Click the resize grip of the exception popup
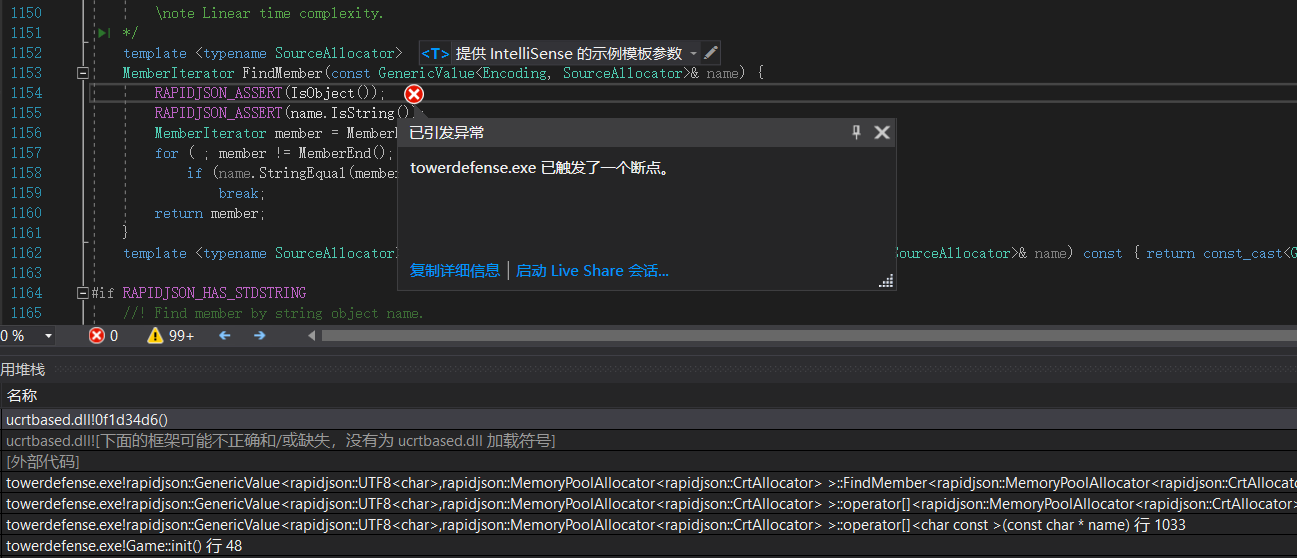 [885, 282]
